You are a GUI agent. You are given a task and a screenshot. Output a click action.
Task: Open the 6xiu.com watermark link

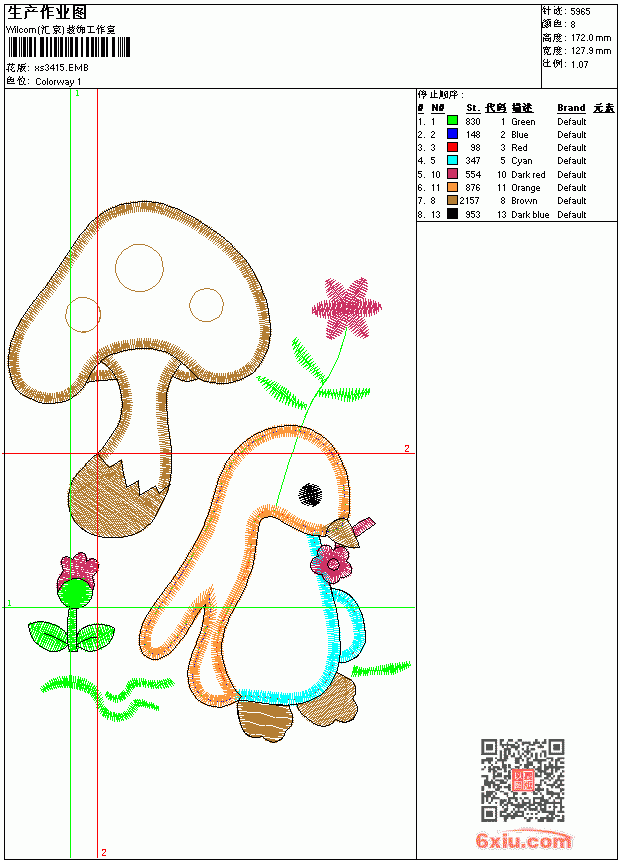[524, 841]
